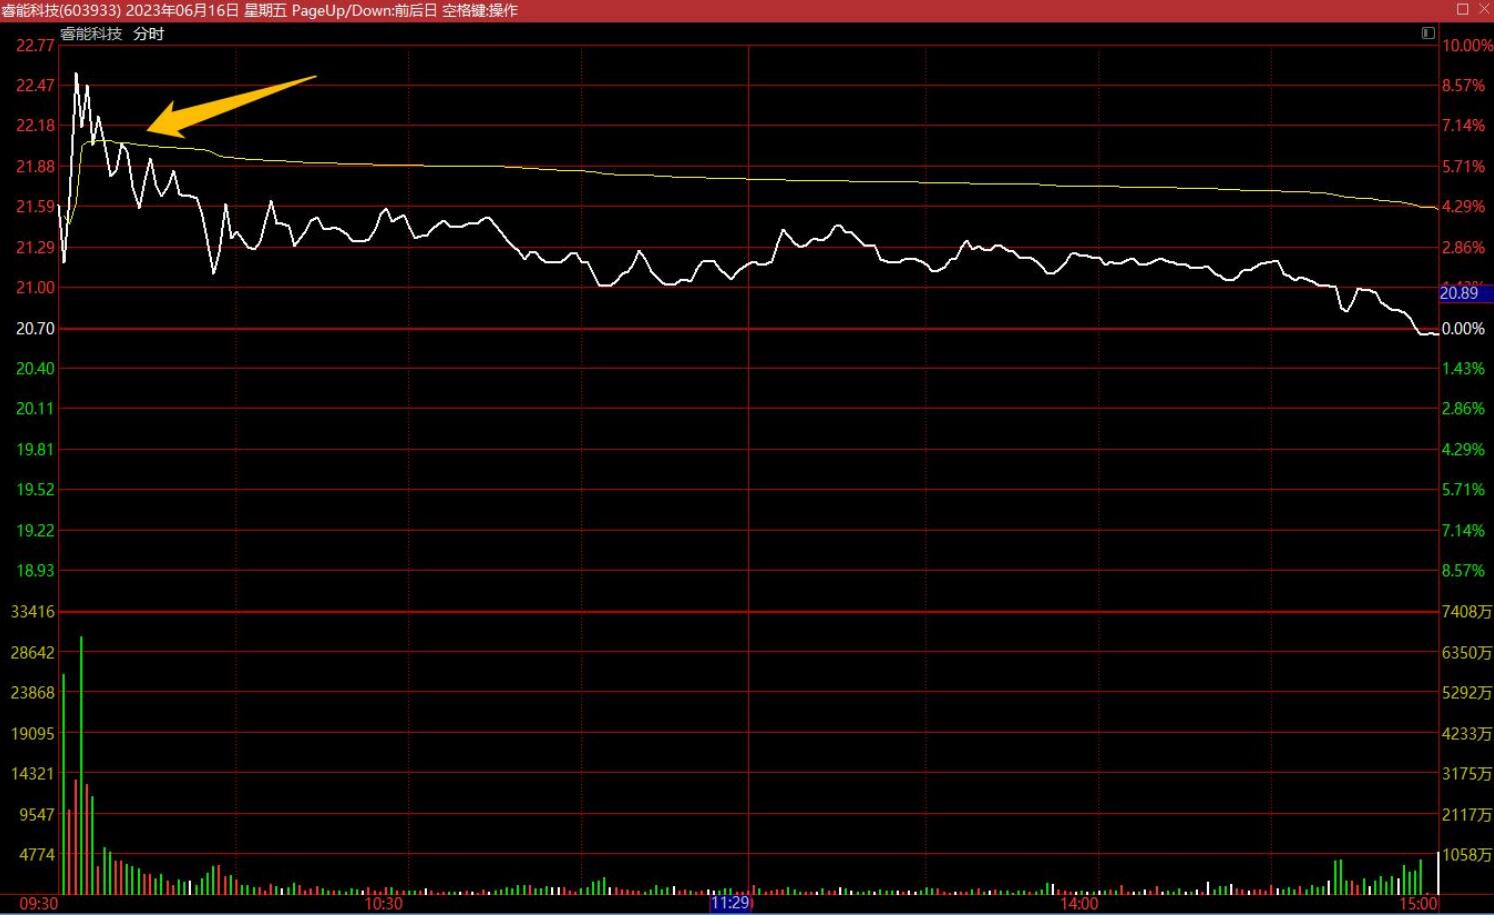Select the yellow arrow annotation

click(230, 105)
